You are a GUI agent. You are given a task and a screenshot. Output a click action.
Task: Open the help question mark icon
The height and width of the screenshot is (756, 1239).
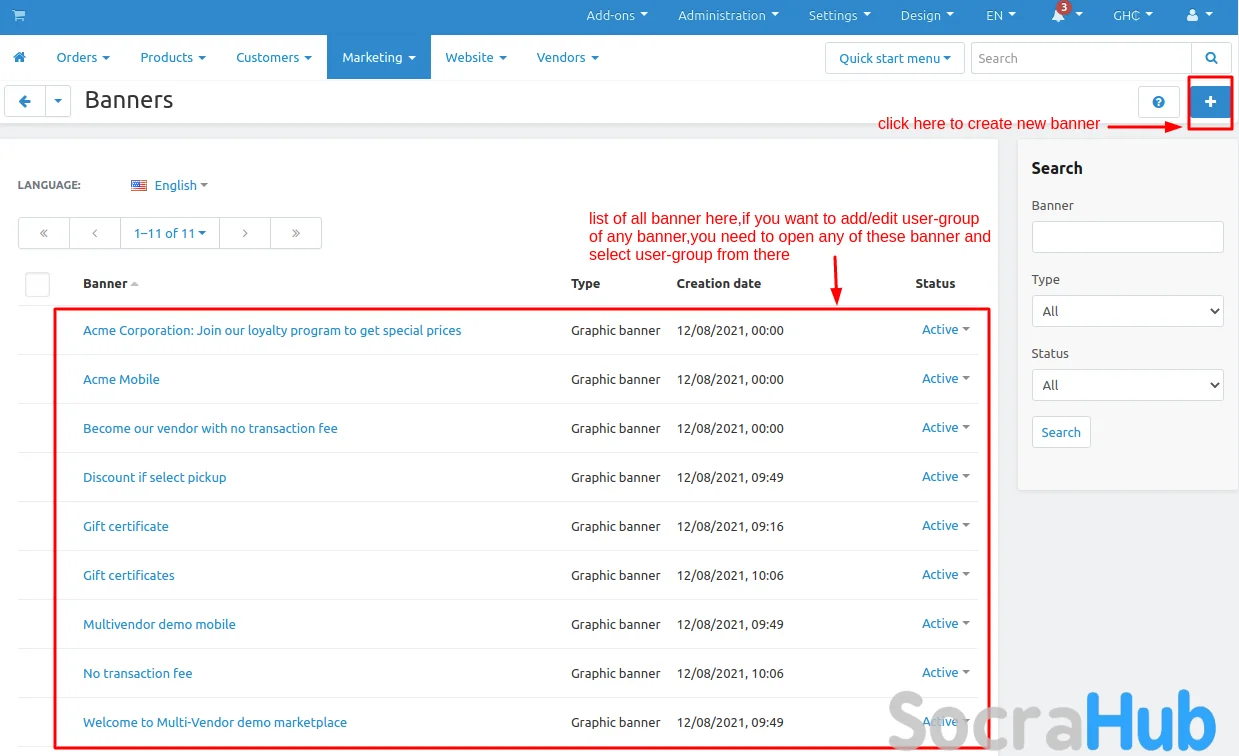click(1159, 102)
